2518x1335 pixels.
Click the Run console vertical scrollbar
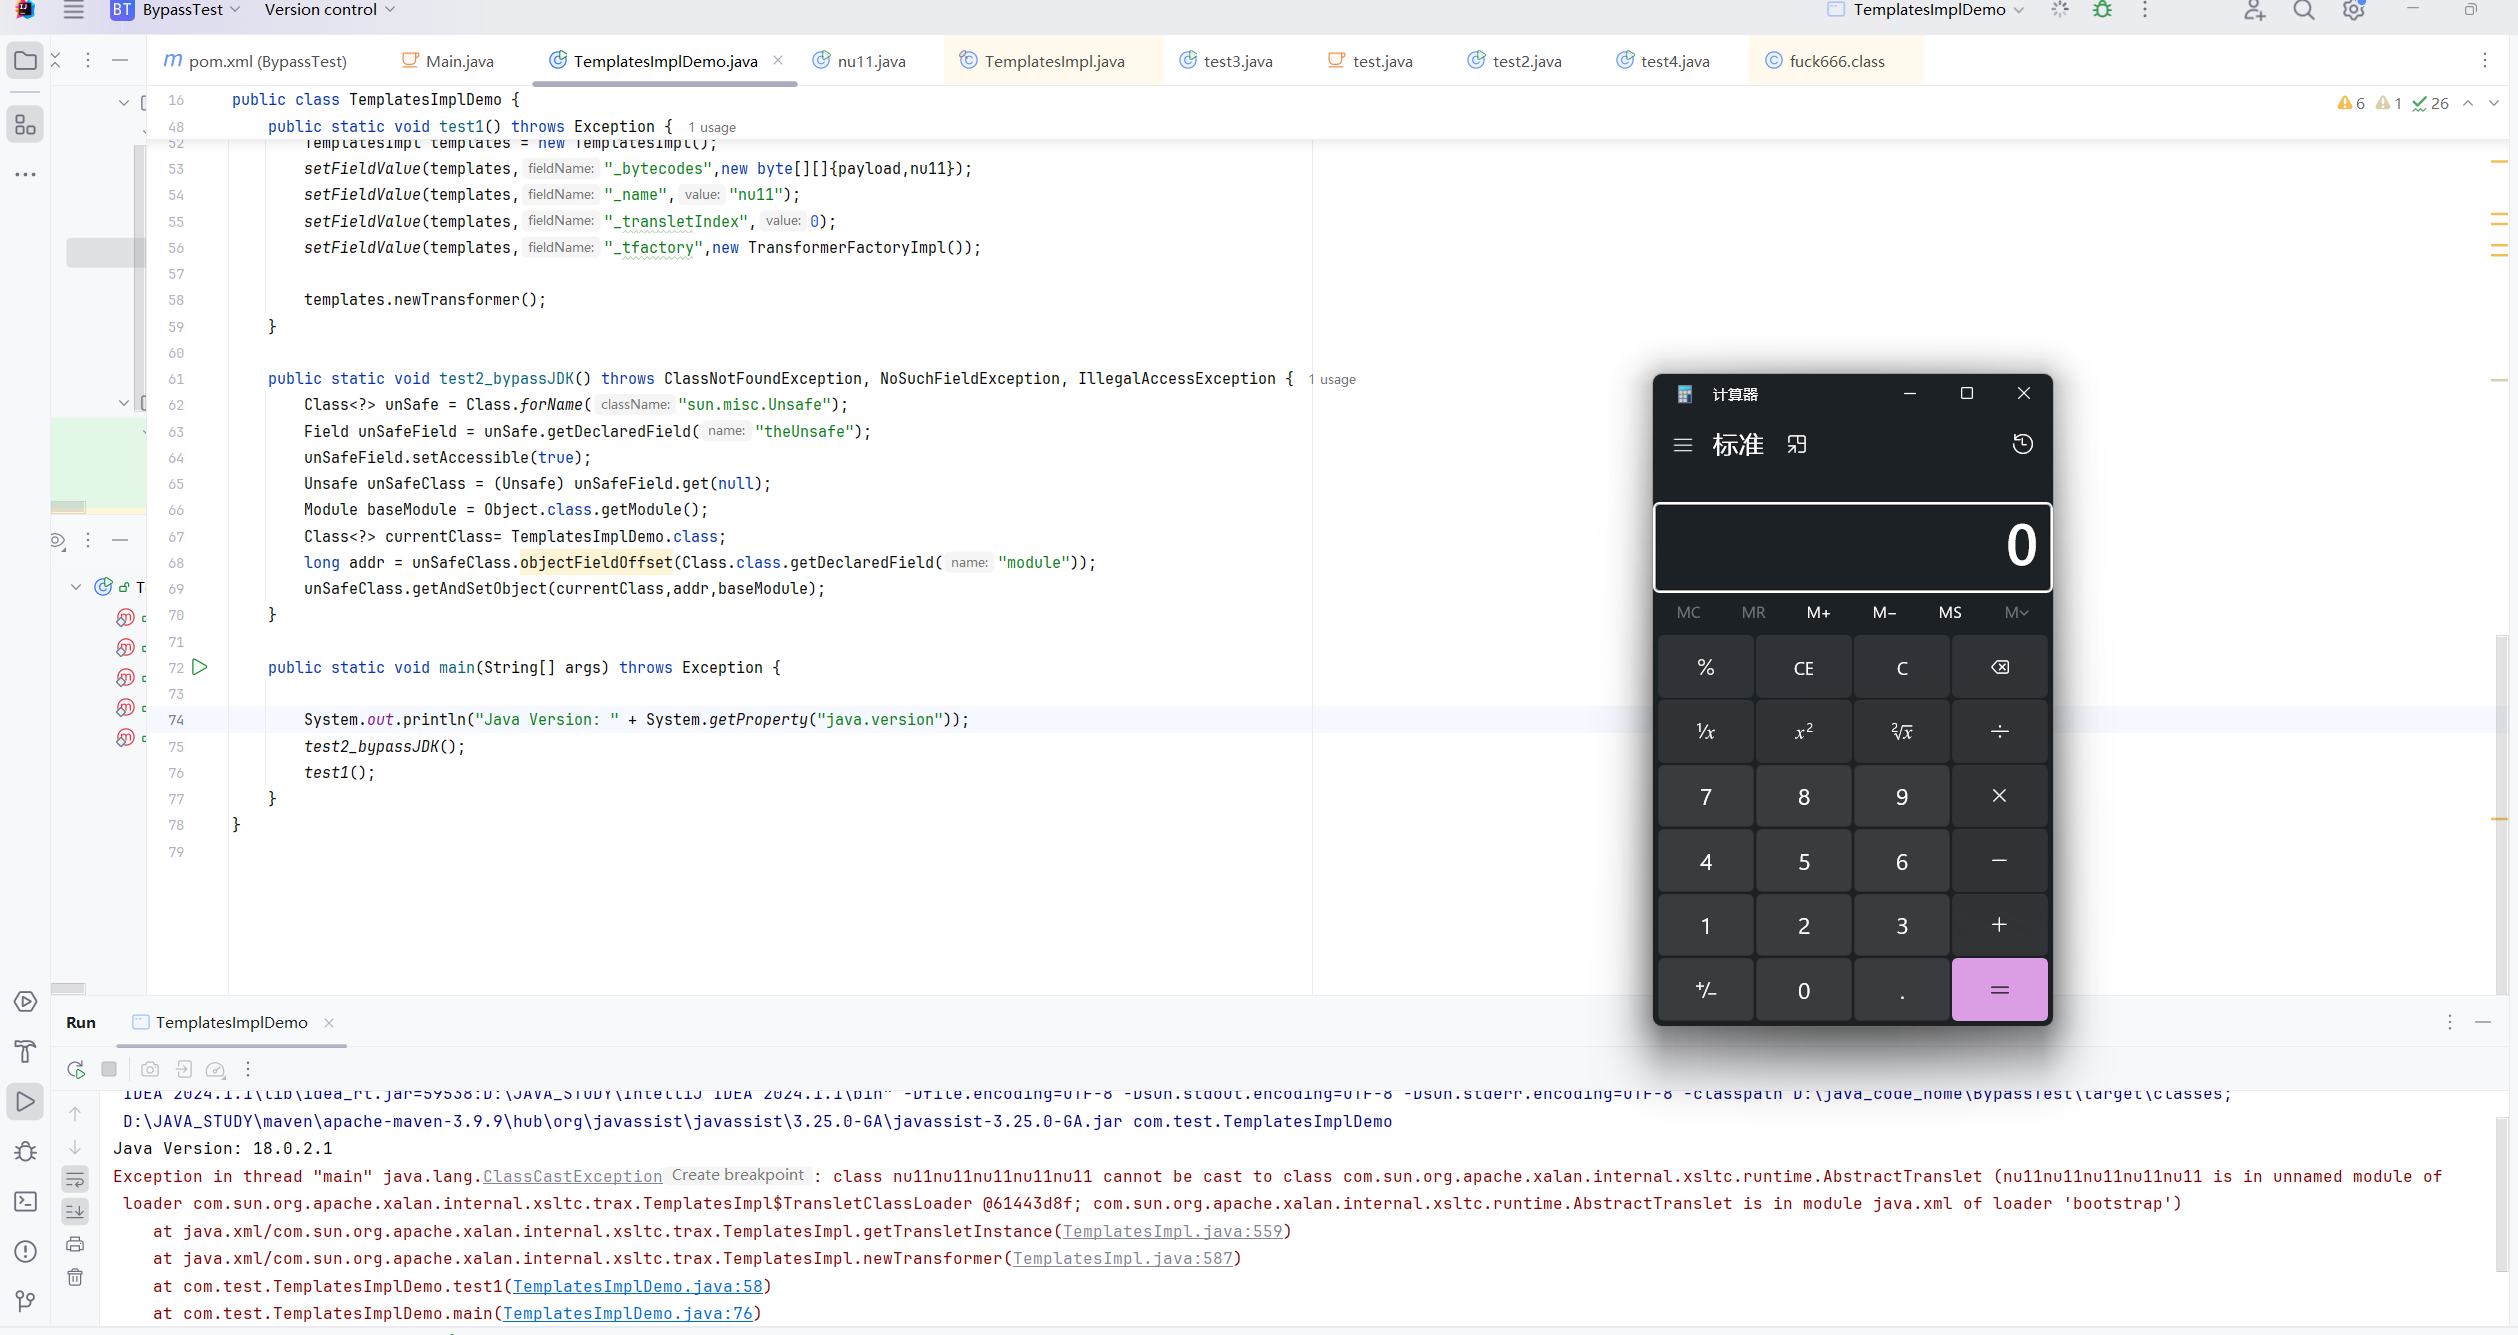2502,1195
